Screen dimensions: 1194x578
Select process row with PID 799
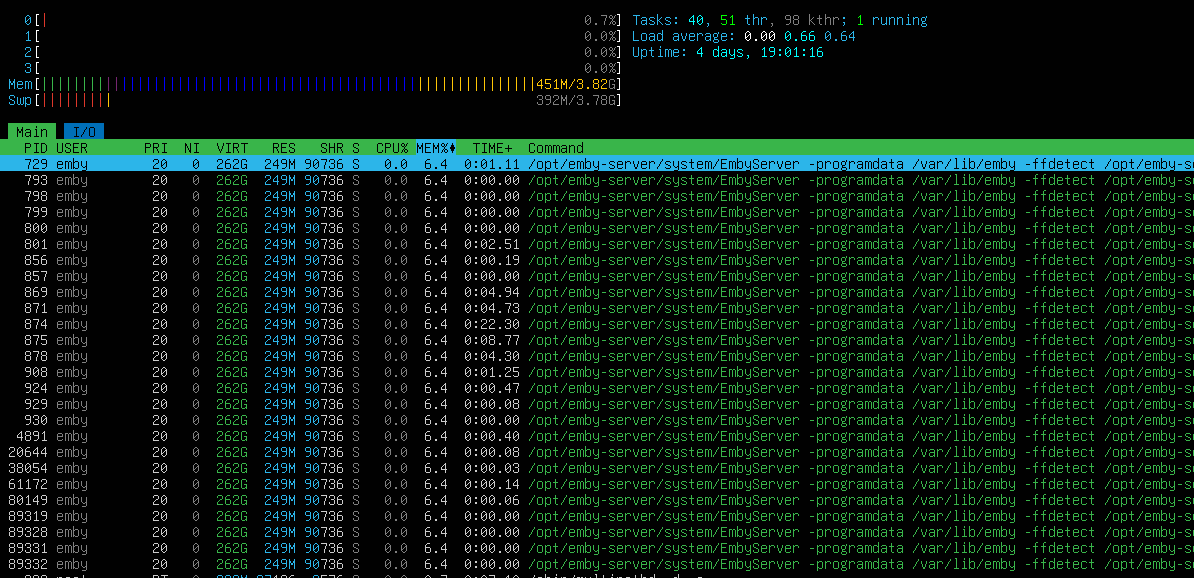597,212
